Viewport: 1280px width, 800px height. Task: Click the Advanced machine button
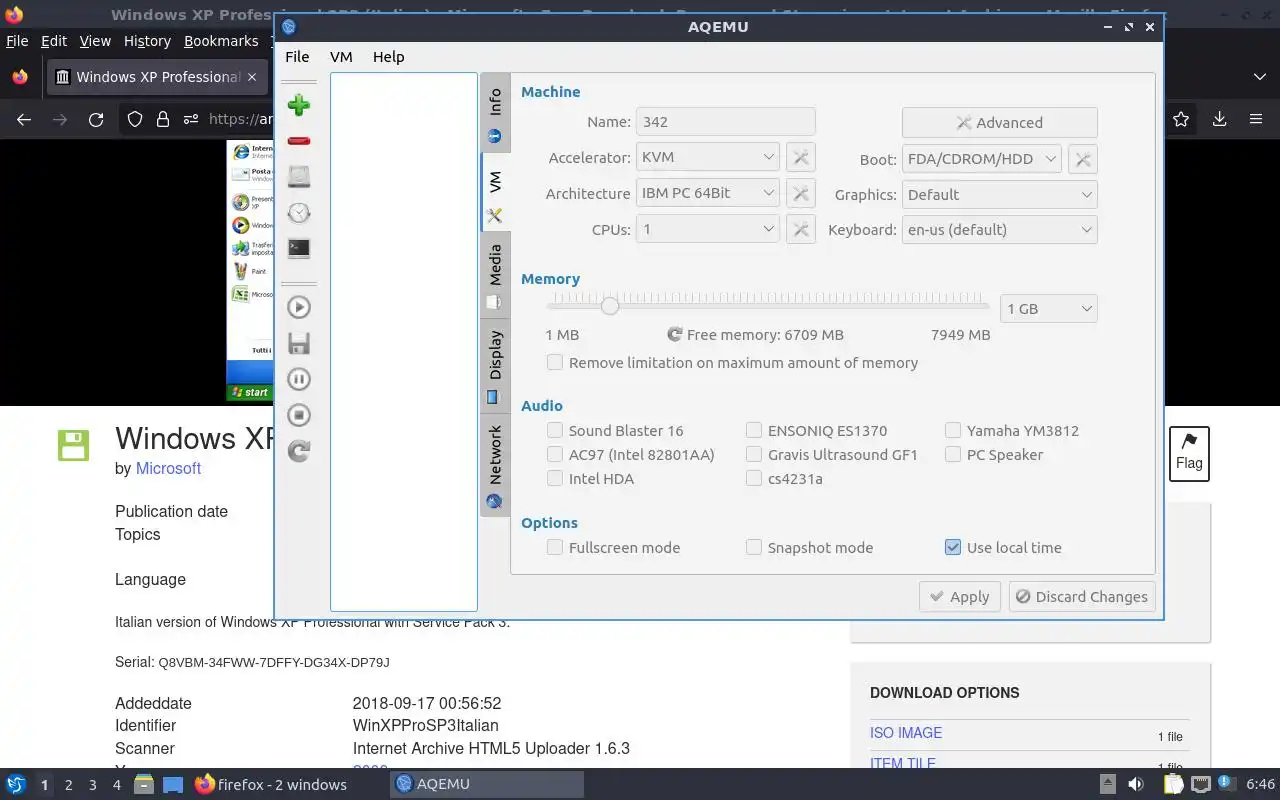pos(999,123)
